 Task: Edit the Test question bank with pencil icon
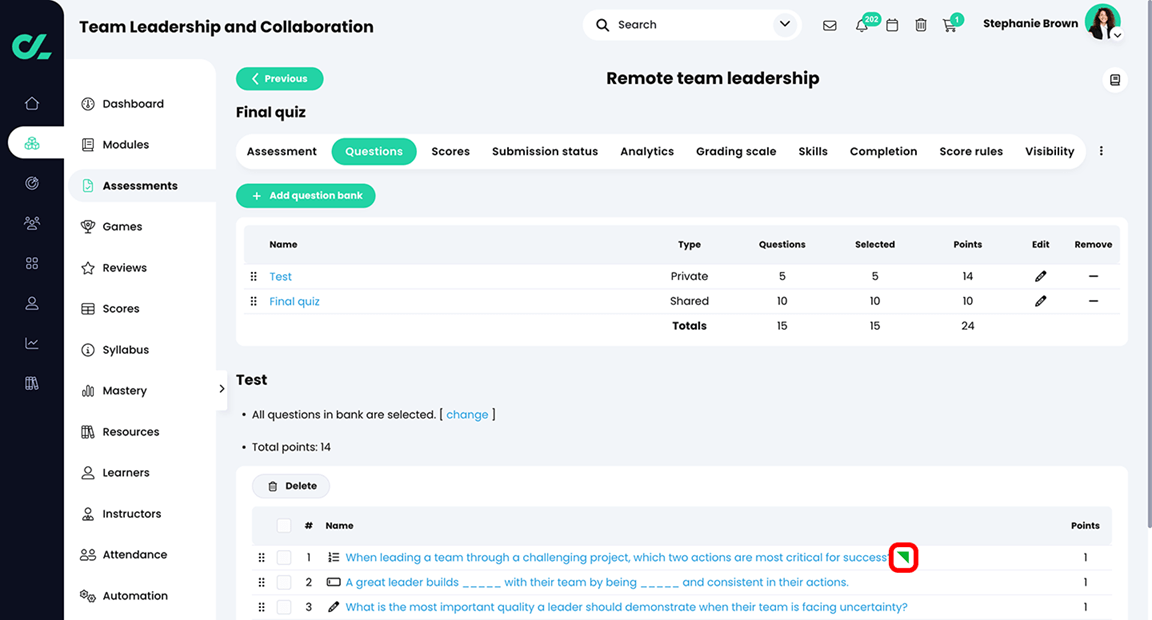(1040, 276)
